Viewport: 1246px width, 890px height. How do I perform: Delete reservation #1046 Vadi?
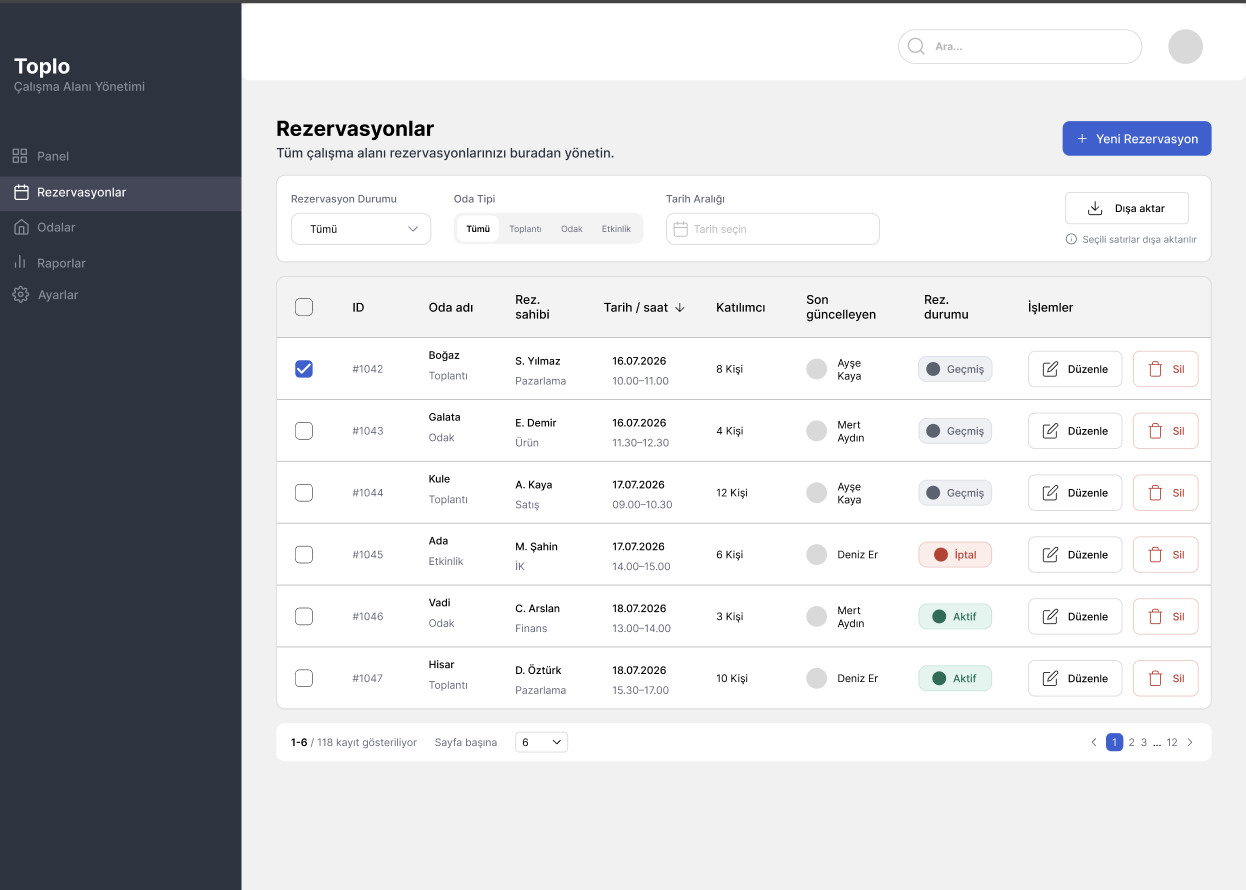(x=1165, y=616)
